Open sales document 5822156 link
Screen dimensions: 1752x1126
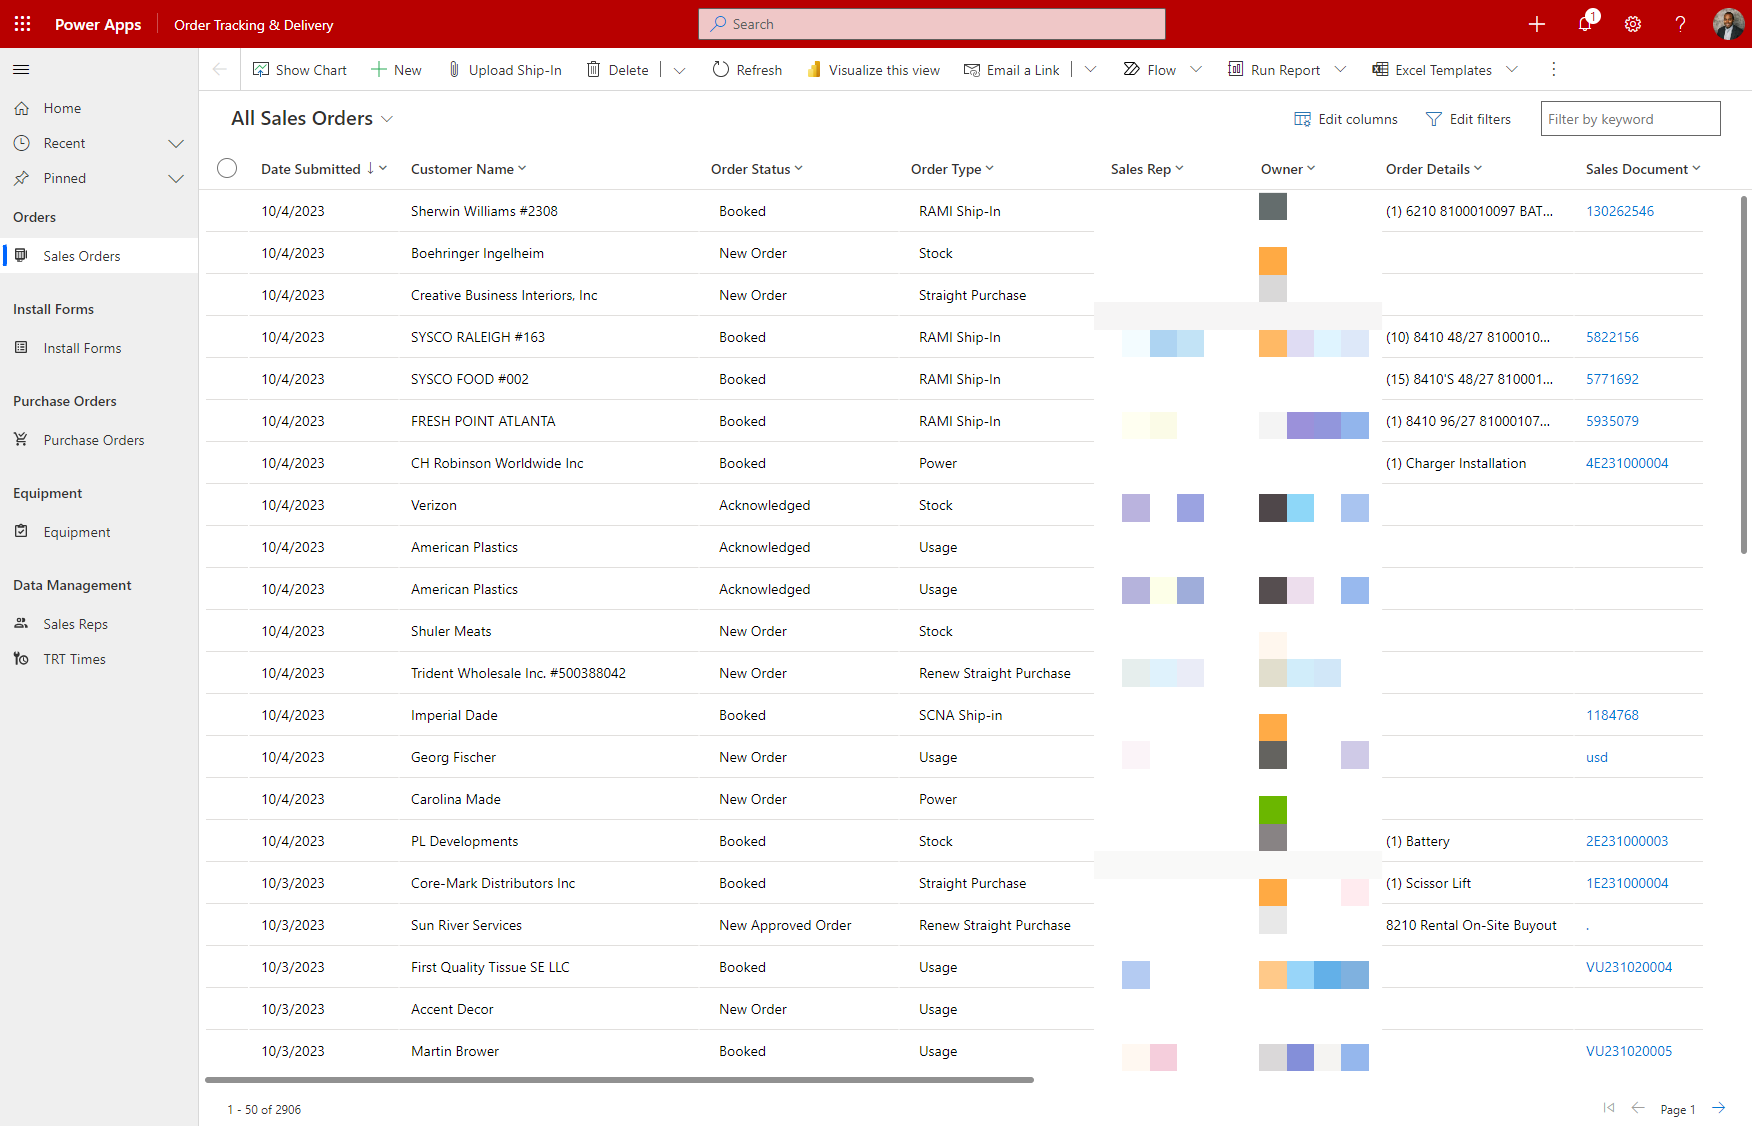point(1612,337)
